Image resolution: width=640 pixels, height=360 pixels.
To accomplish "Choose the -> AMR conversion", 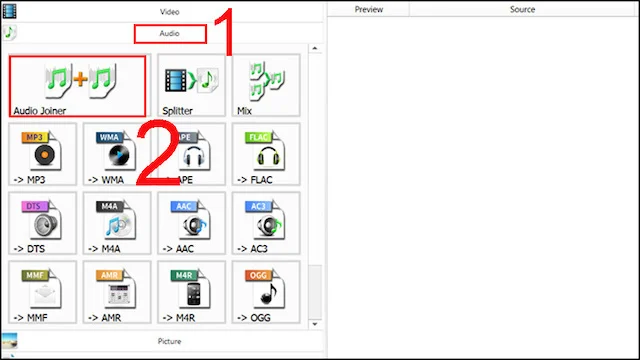I will tap(117, 292).
